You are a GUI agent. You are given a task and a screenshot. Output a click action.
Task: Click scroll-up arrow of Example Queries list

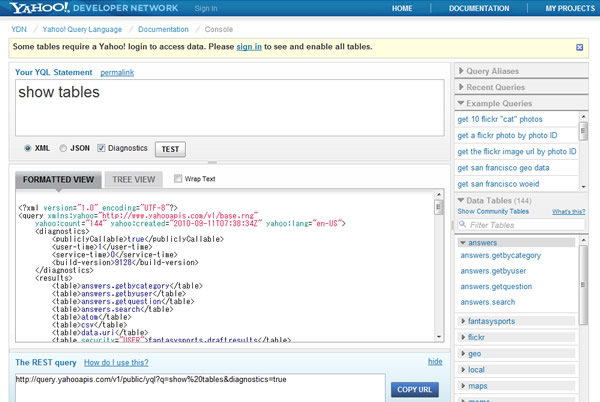[x=584, y=116]
